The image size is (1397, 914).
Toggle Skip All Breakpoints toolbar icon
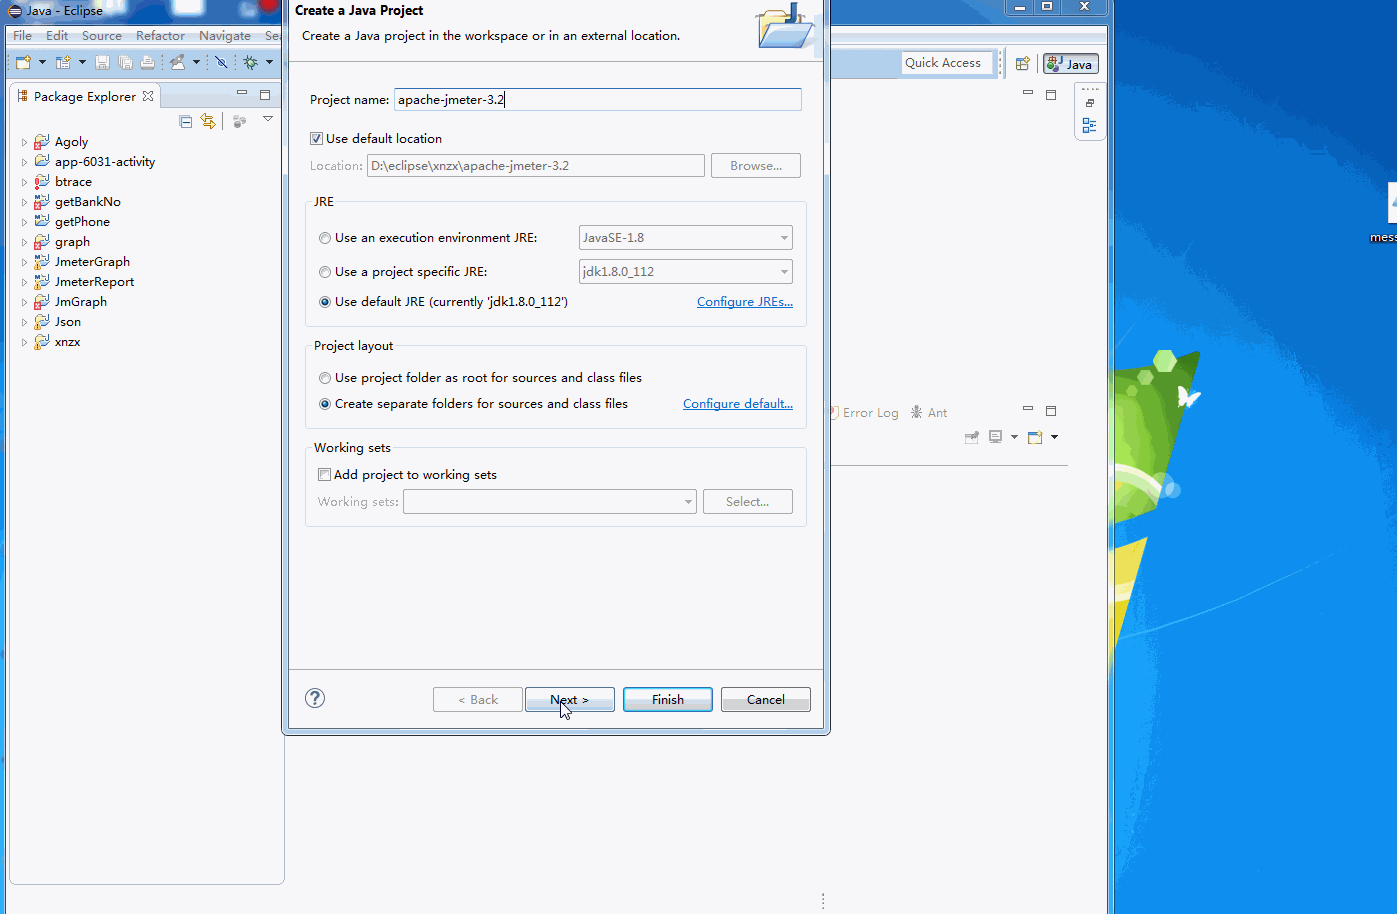click(221, 62)
